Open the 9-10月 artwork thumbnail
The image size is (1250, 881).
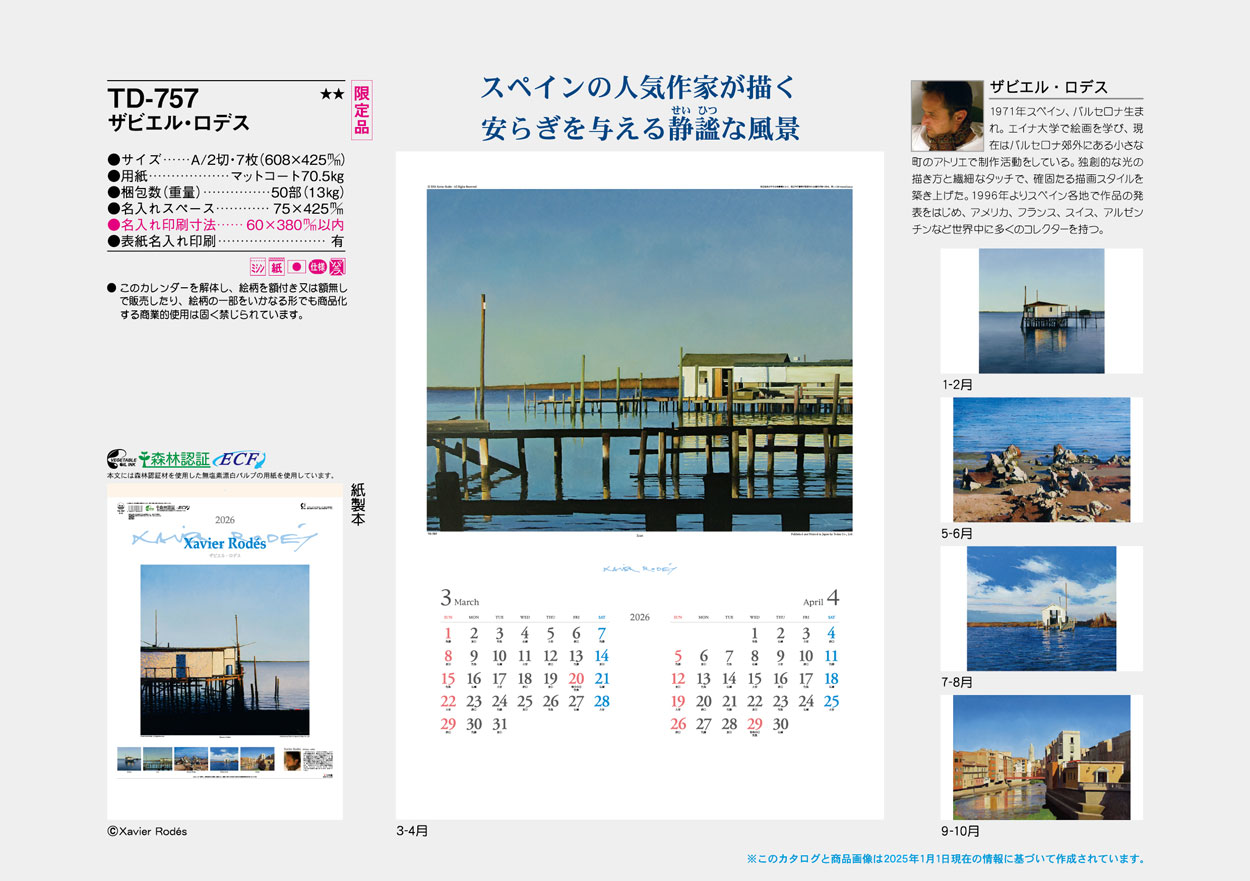(x=1040, y=757)
